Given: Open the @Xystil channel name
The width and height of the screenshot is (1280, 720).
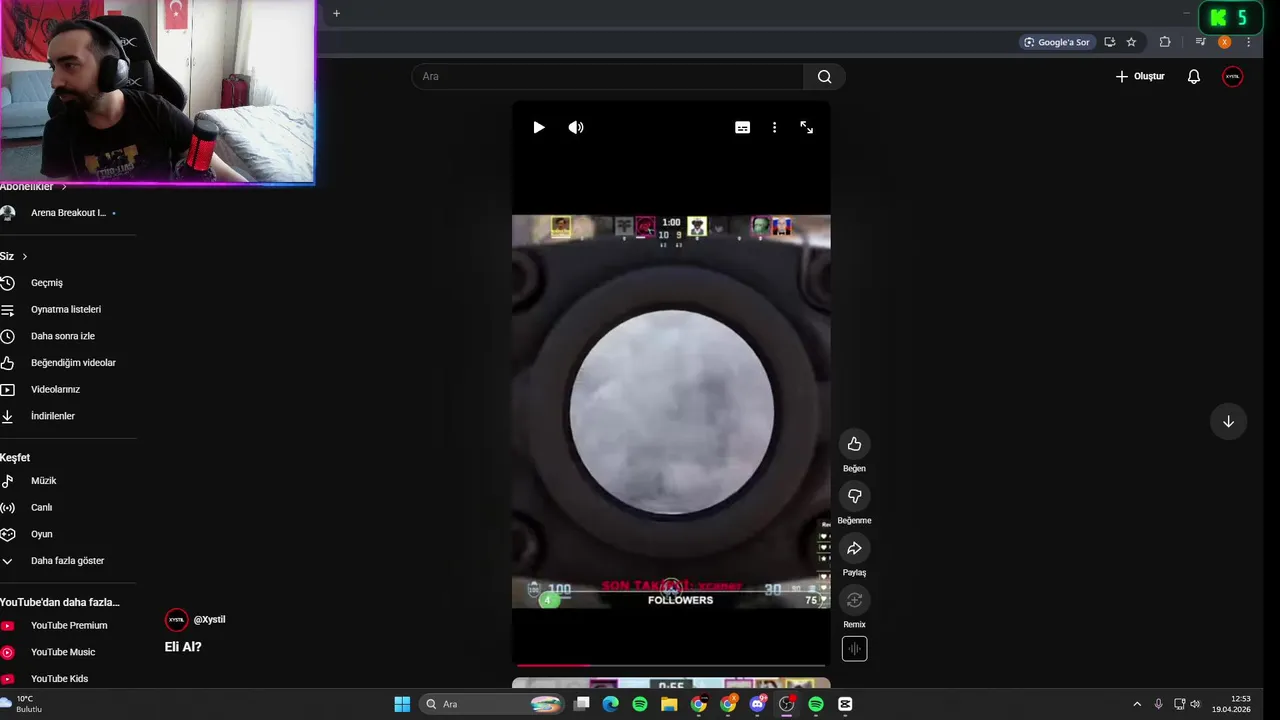Looking at the screenshot, I should click(209, 620).
